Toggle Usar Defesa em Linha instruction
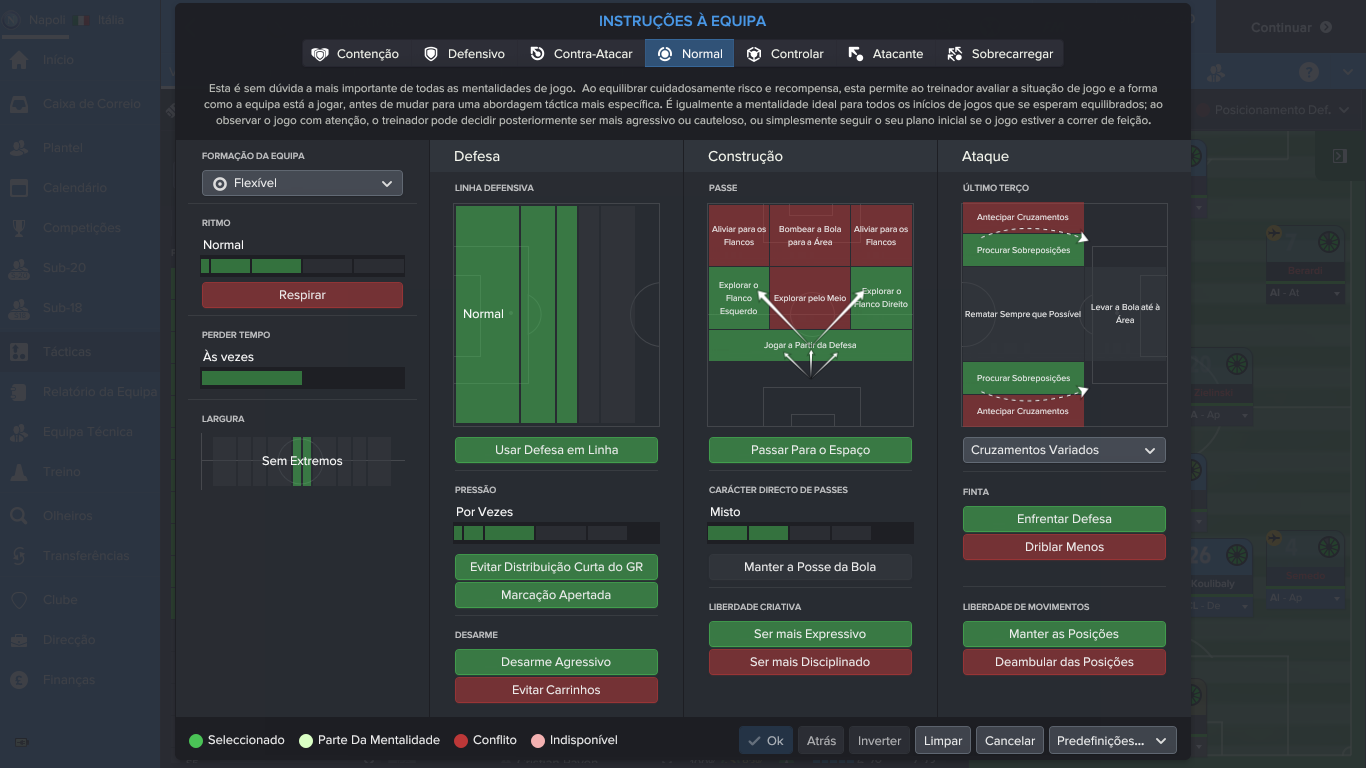1366x768 pixels. click(556, 450)
